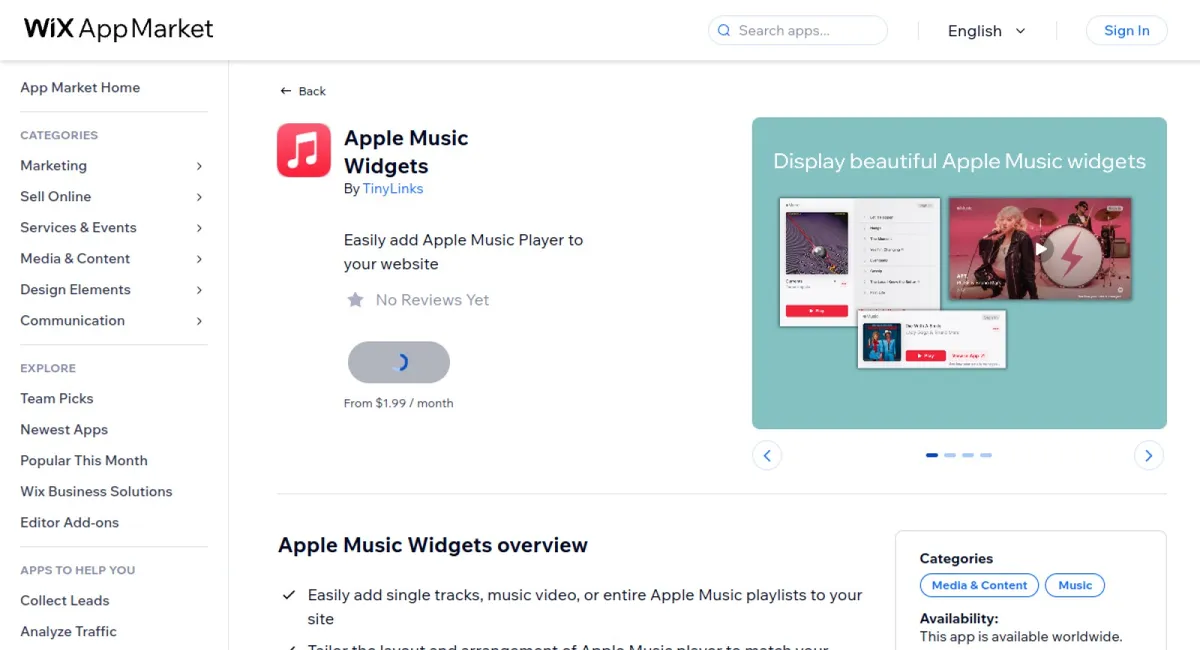Screen dimensions: 1200x650
Task: Click the Music category tag
Action: point(1075,585)
